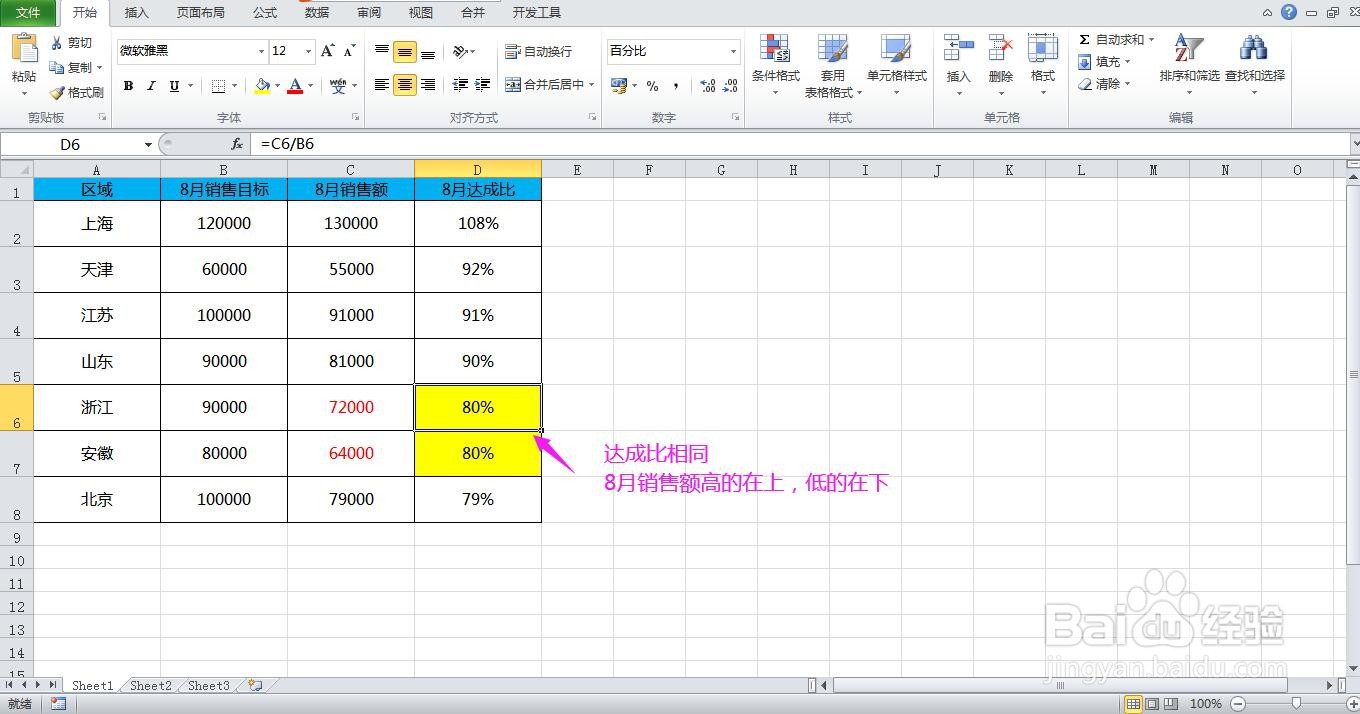Apply comma style number format
1360x714 pixels.
click(676, 86)
